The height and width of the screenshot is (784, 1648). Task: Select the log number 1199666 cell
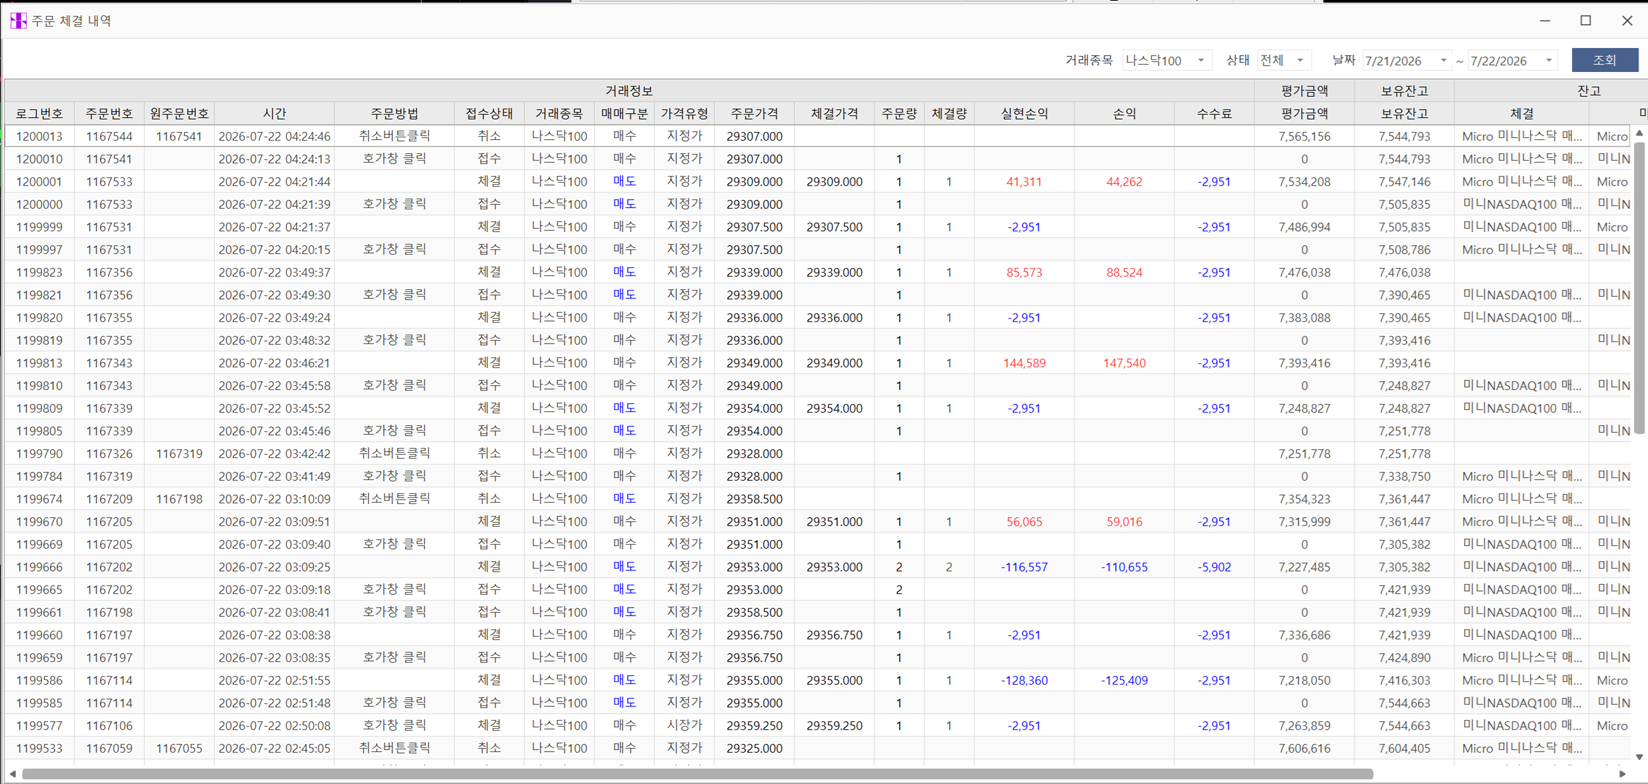click(40, 567)
